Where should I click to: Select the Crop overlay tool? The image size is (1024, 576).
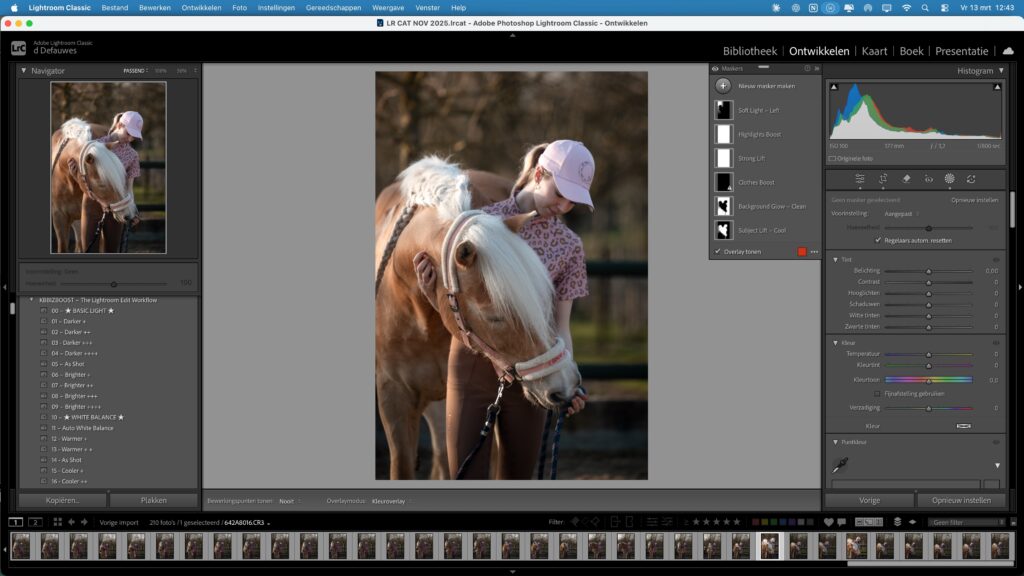click(x=884, y=178)
